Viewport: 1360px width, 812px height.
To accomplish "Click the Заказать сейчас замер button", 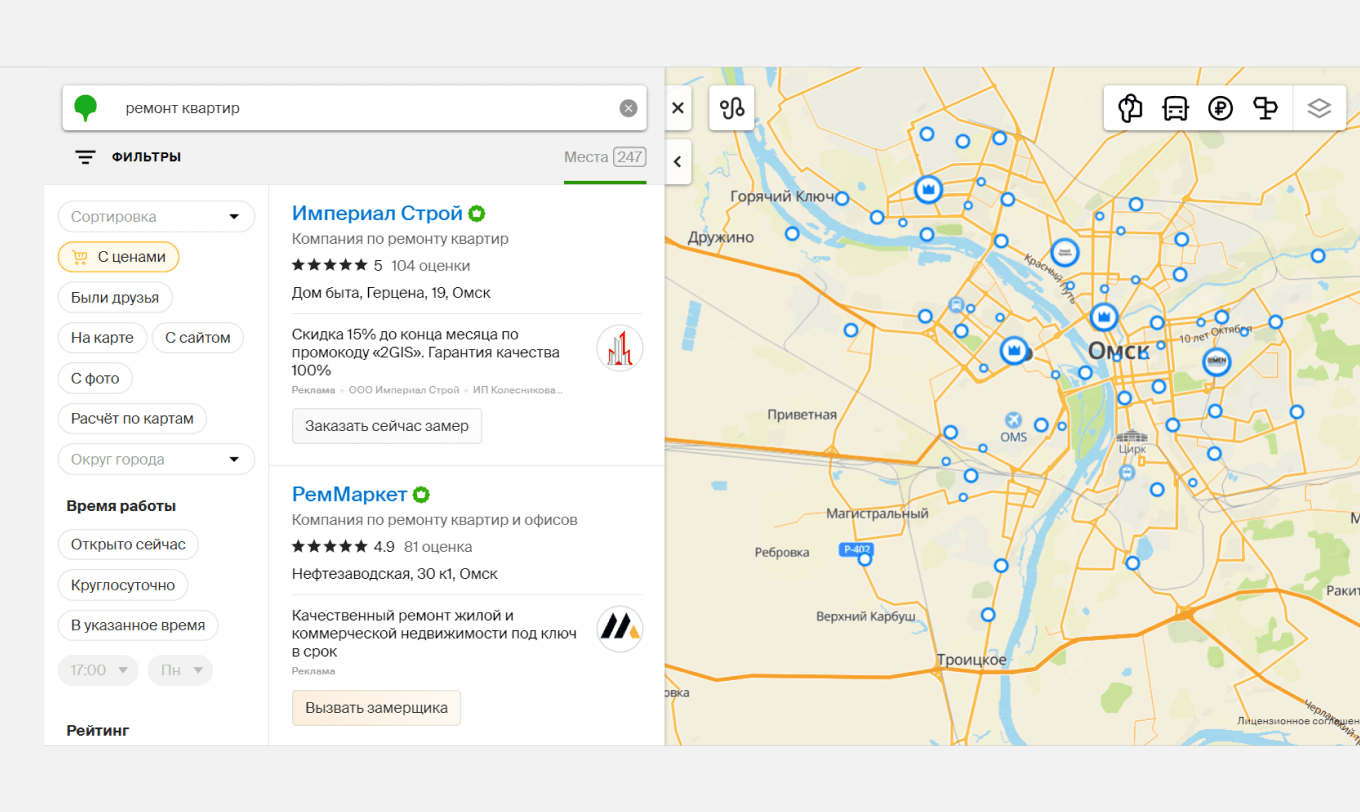I will (387, 426).
